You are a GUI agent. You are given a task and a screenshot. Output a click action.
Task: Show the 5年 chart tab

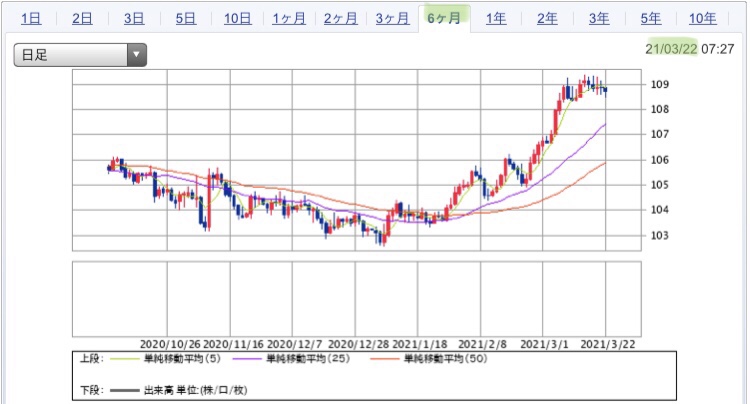coord(650,18)
